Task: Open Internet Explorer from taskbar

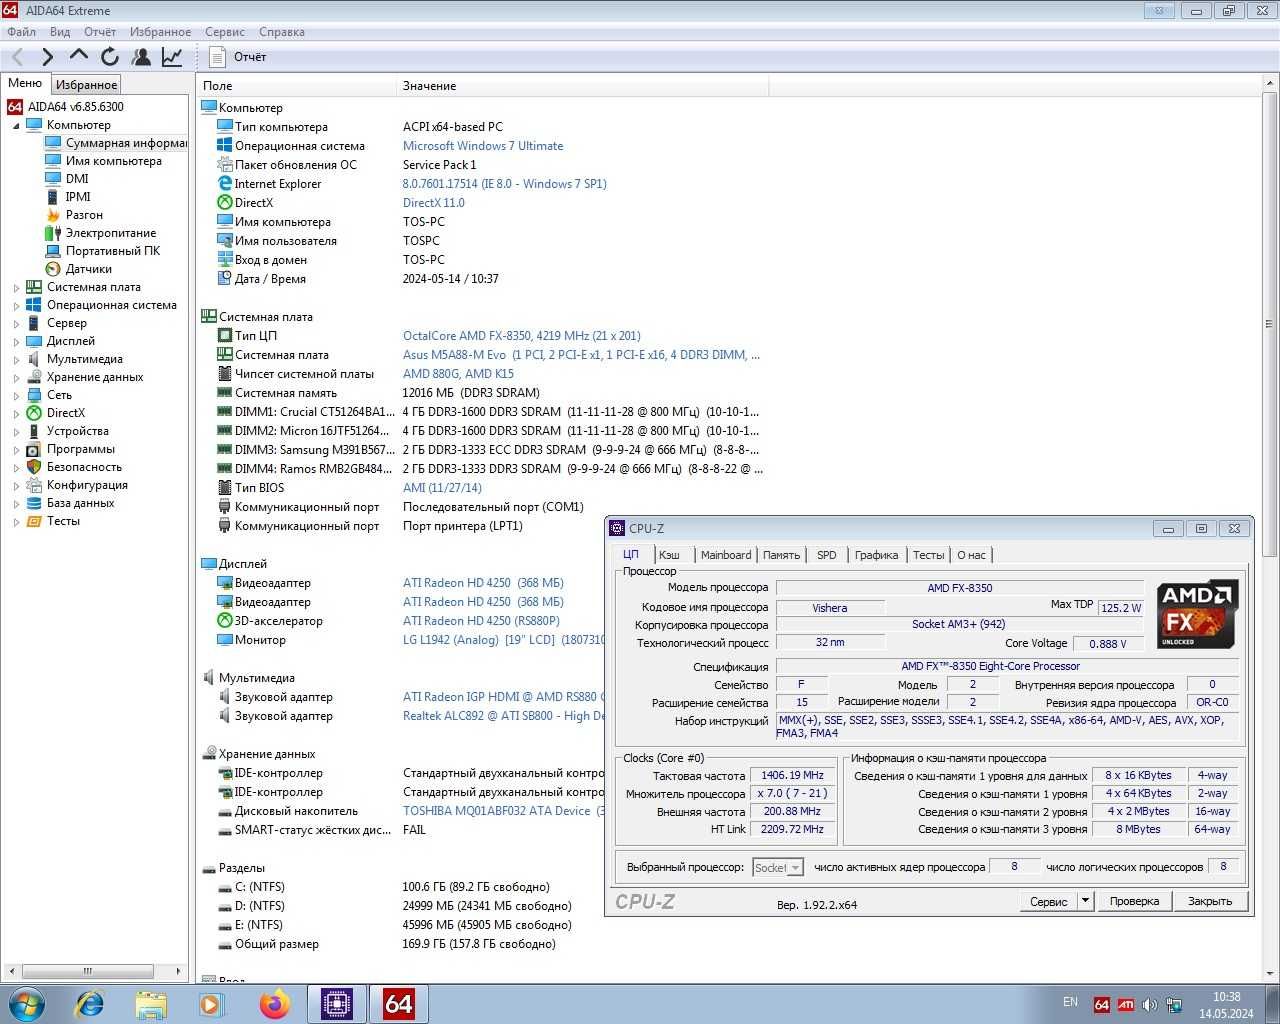Action: coord(90,1003)
